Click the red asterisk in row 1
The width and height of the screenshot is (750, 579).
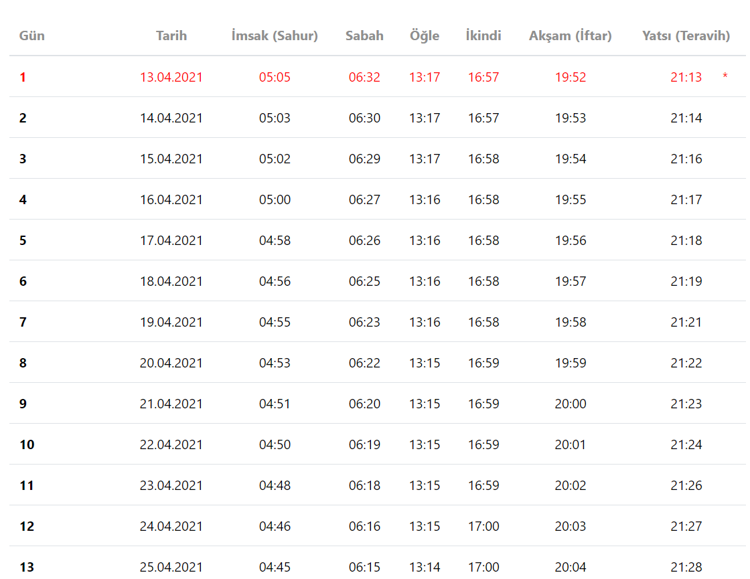click(725, 77)
